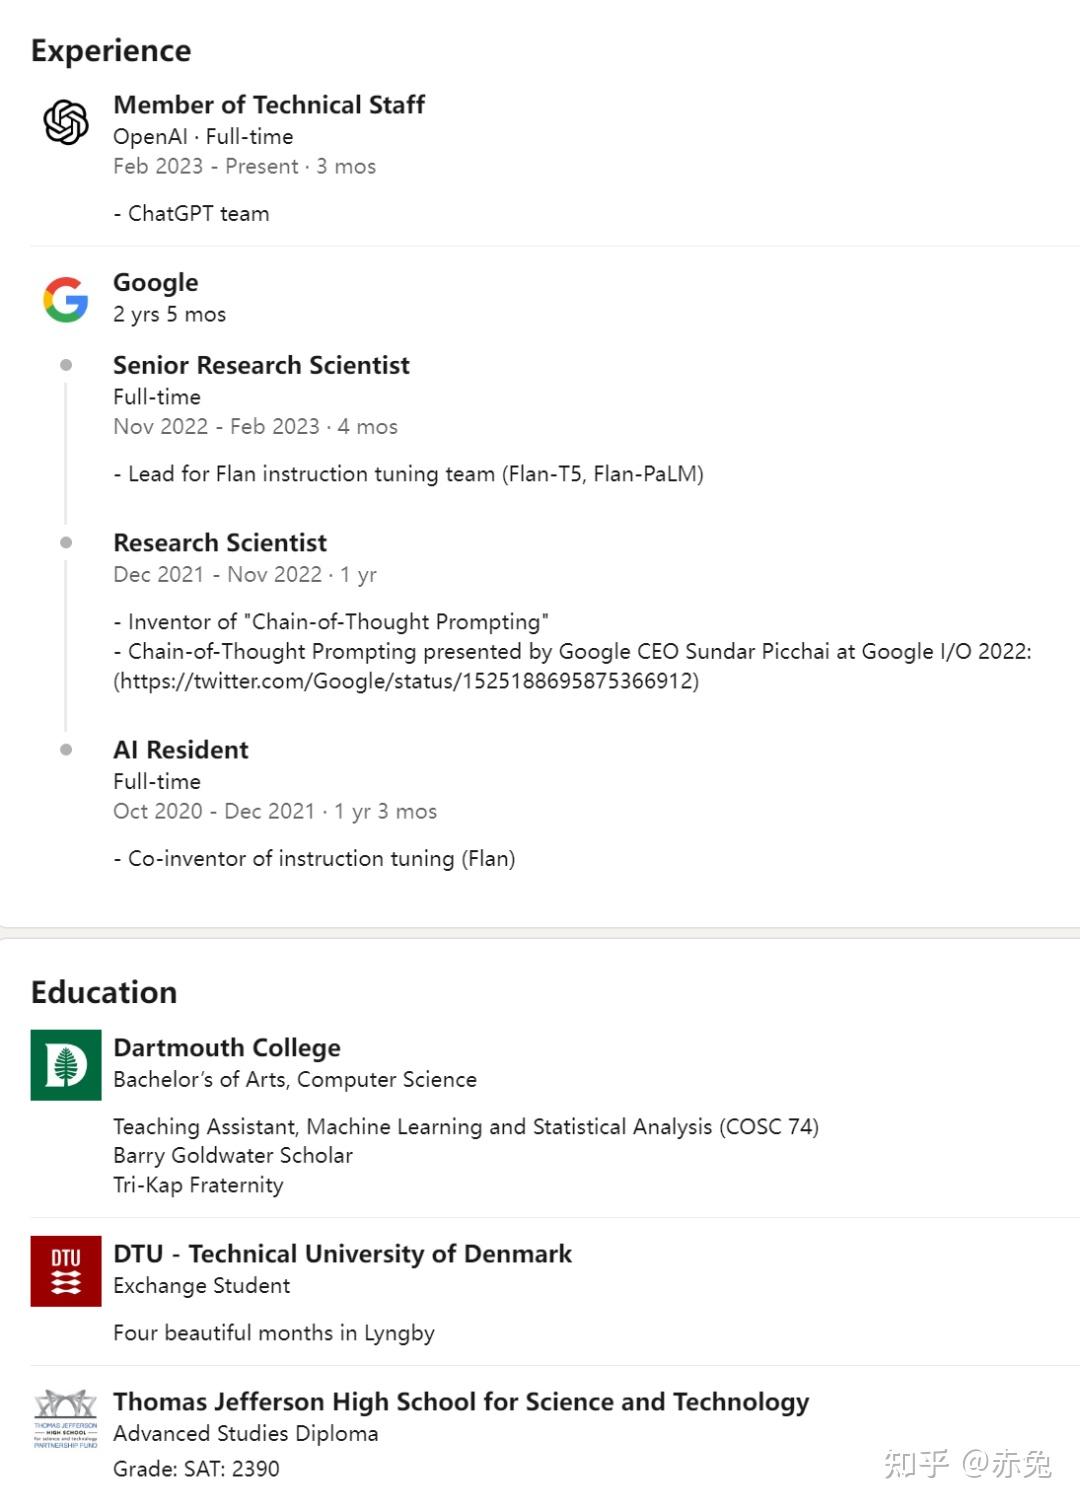The image size is (1080, 1508).
Task: Click the OpenAI company logo
Action: point(66,122)
